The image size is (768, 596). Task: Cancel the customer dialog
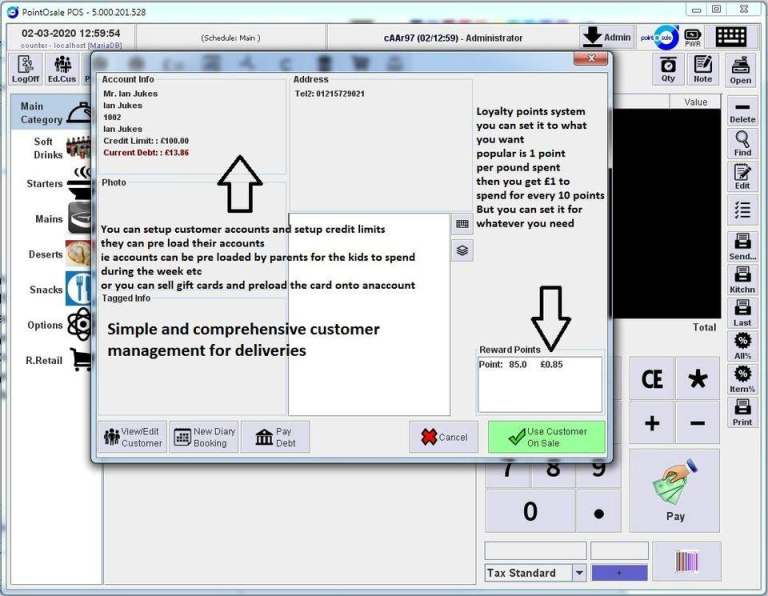pyautogui.click(x=444, y=437)
